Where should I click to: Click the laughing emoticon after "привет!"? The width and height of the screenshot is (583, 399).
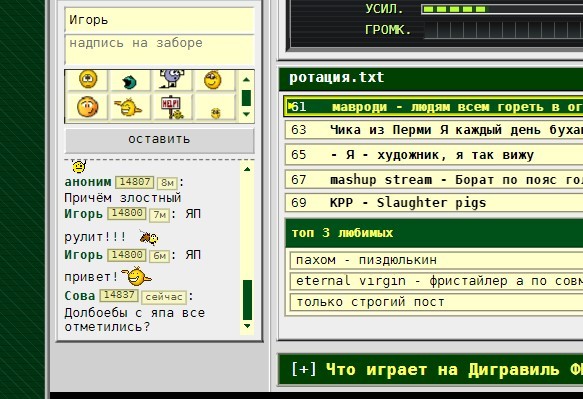[136, 276]
